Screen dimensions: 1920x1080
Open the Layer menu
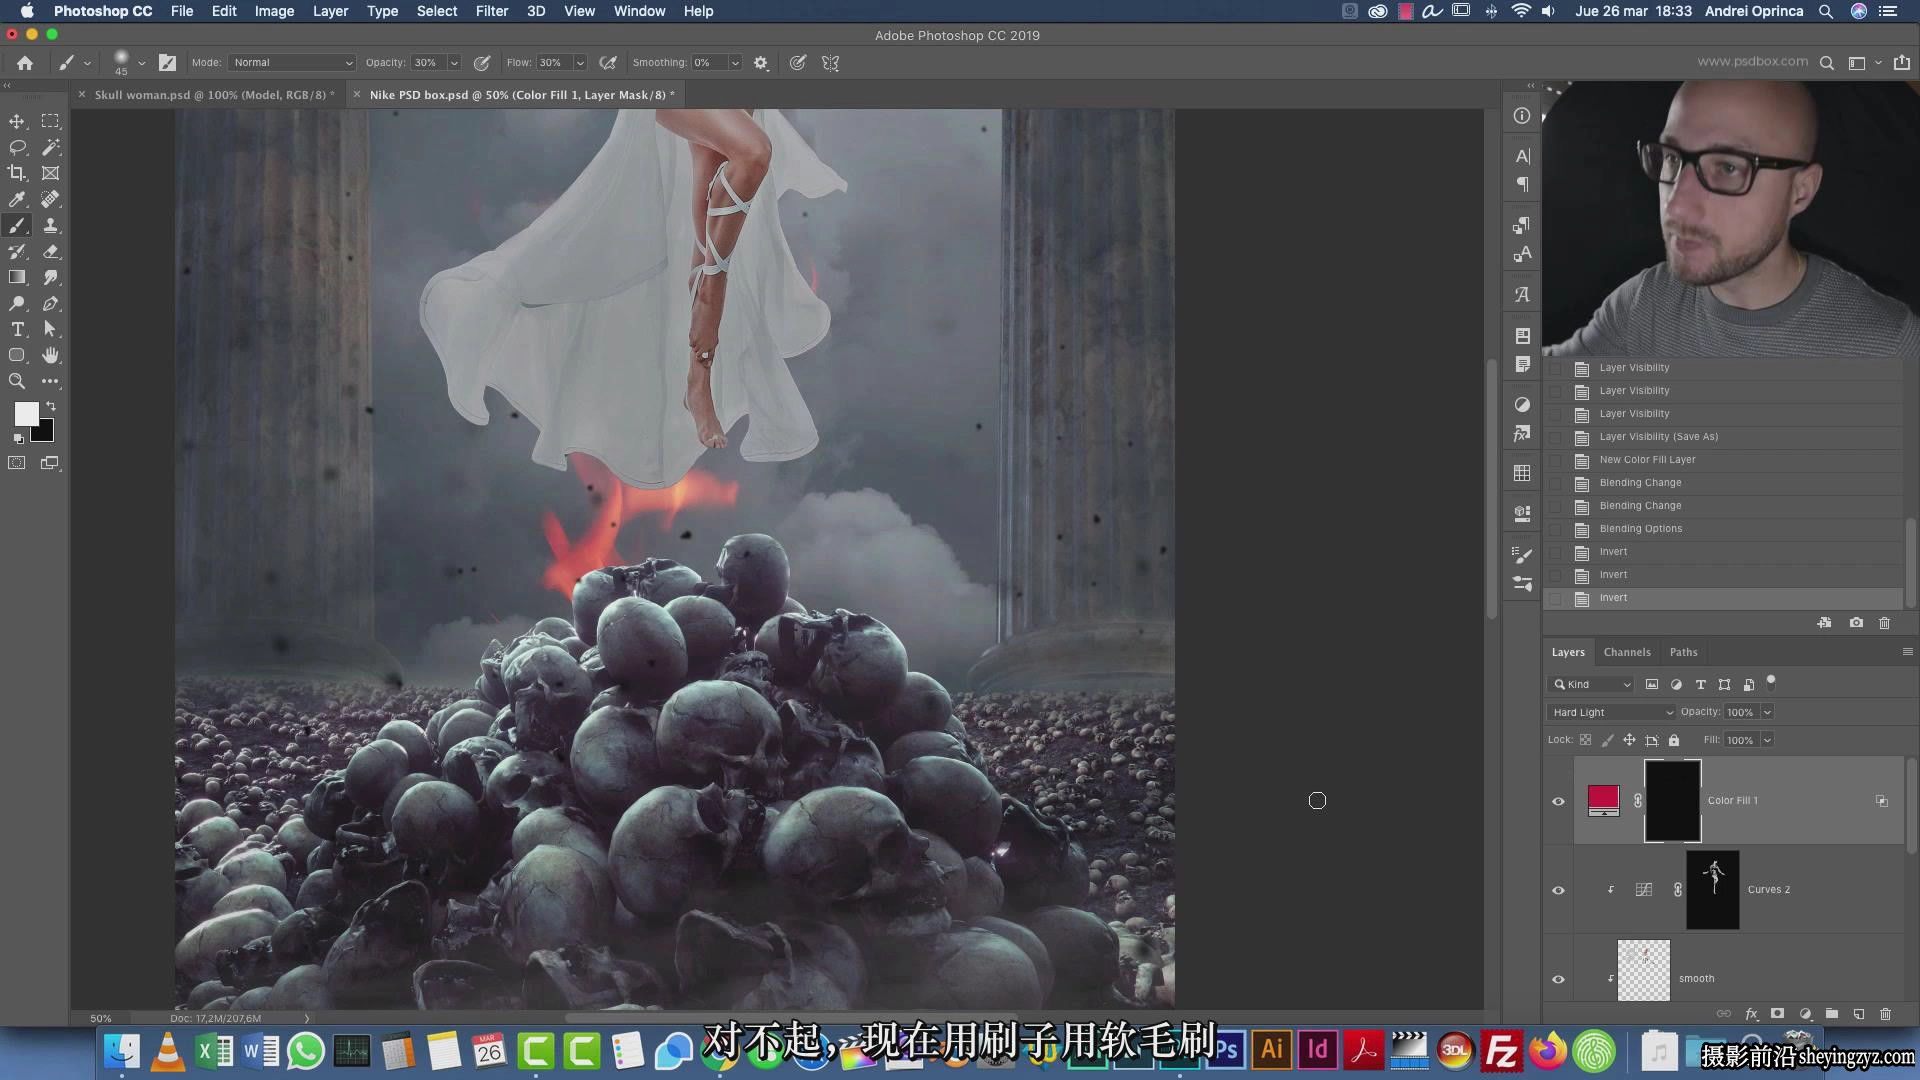[330, 11]
